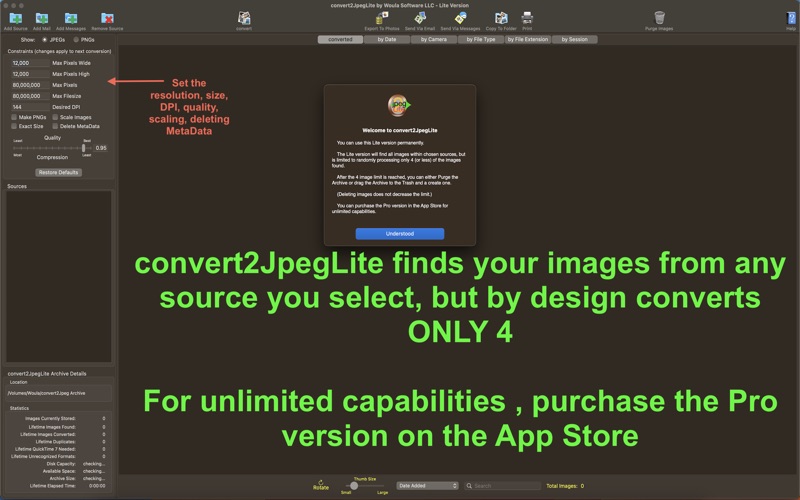
Task: Enable the Exact Size checkbox
Action: pos(14,126)
